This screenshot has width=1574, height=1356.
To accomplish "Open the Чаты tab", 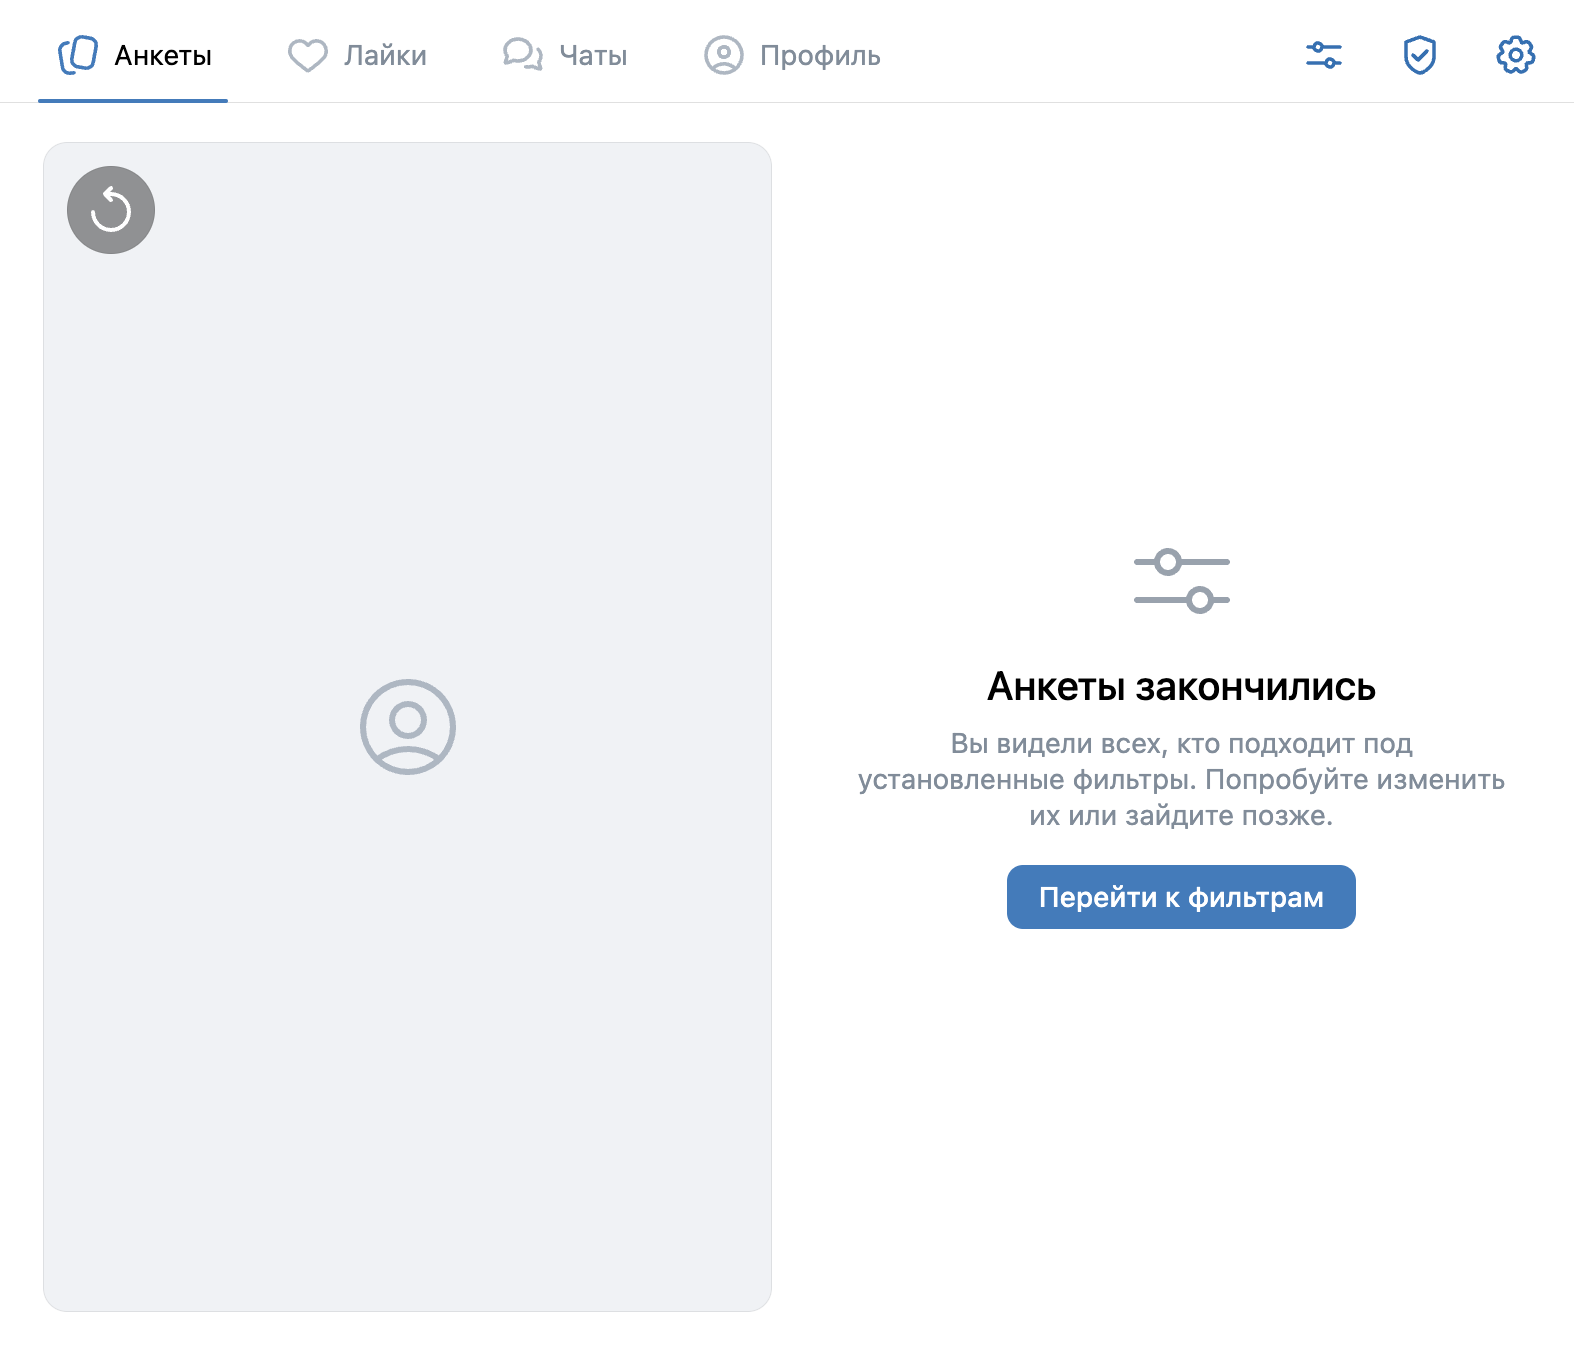I will pos(565,55).
